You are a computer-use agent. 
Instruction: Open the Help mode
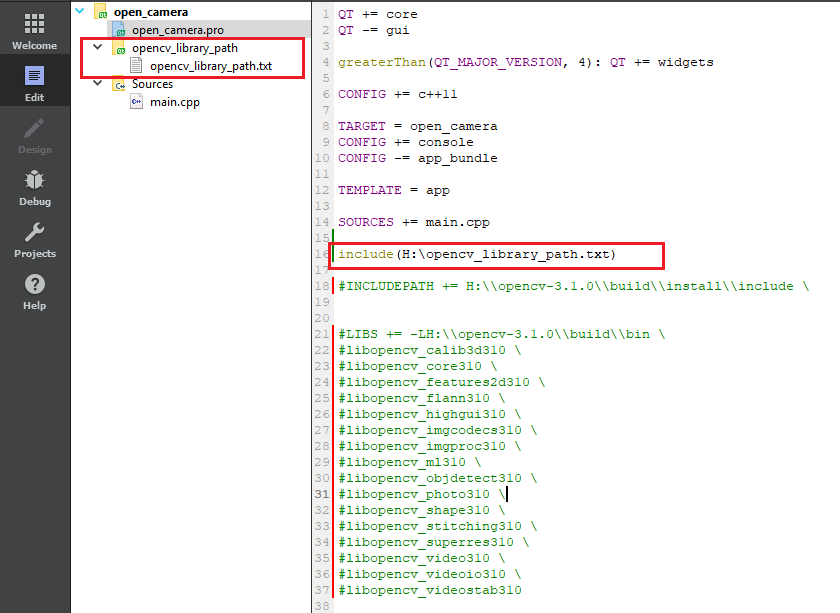point(34,292)
